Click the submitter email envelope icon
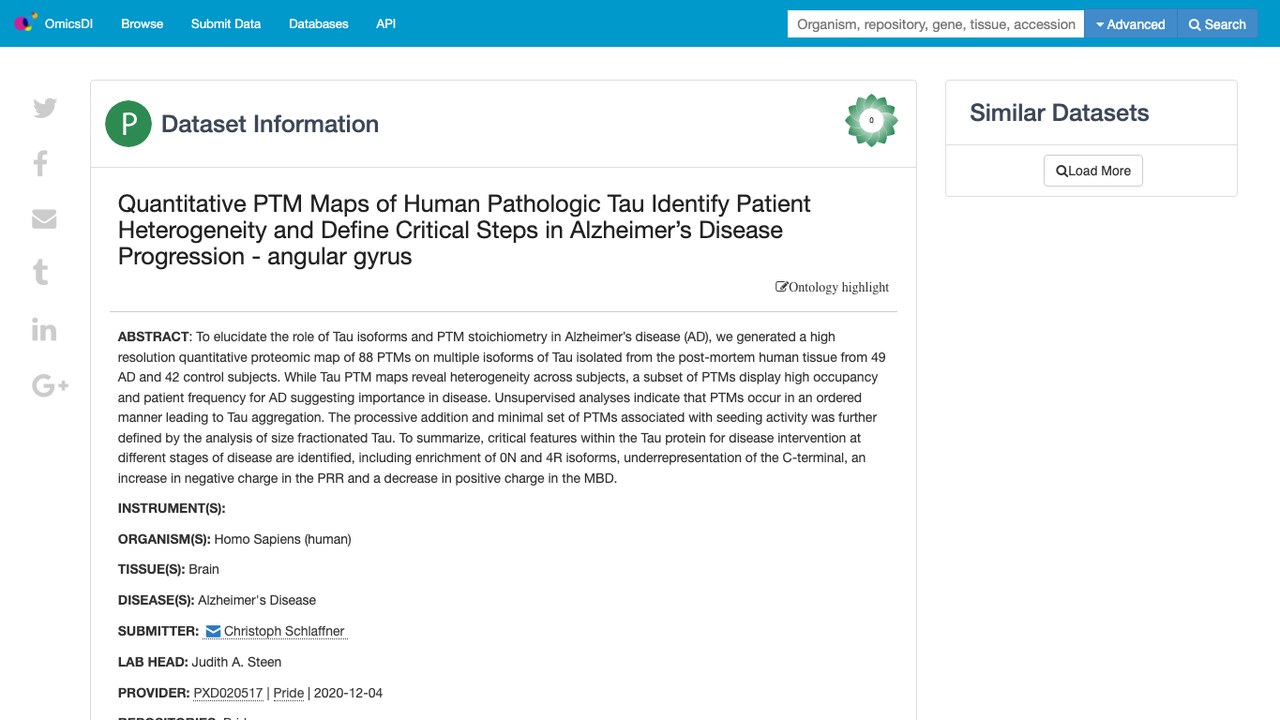1280x720 pixels. [213, 631]
